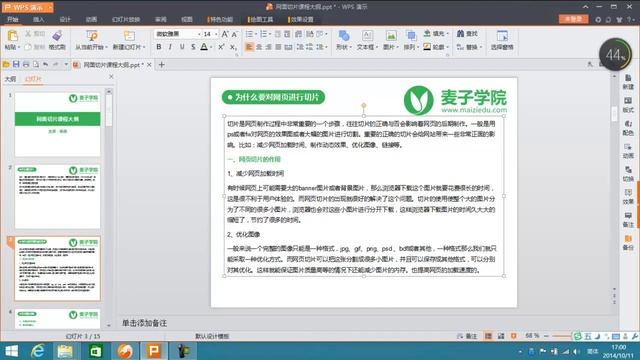Open the numbered list dropdown

pyautogui.click(x=269, y=34)
